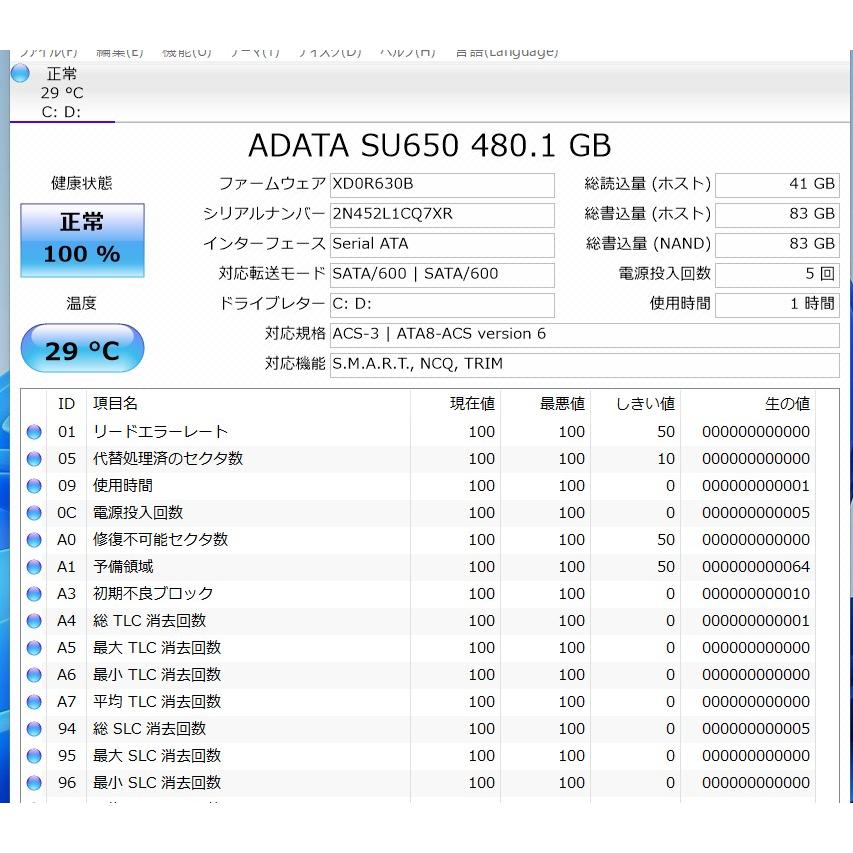Click the transfer mode field SATA/600 | SATA/600
This screenshot has width=853, height=853.
[442, 274]
